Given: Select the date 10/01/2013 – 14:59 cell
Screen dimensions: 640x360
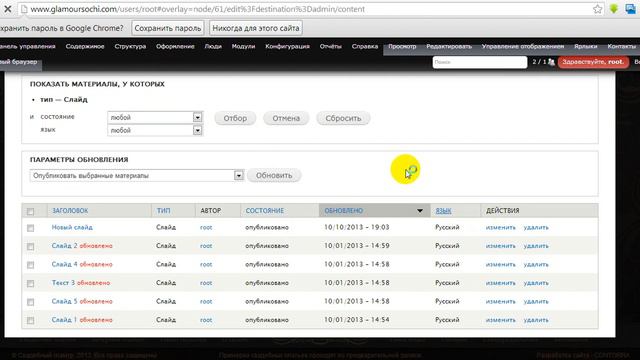Looking at the screenshot, I should [x=357, y=246].
